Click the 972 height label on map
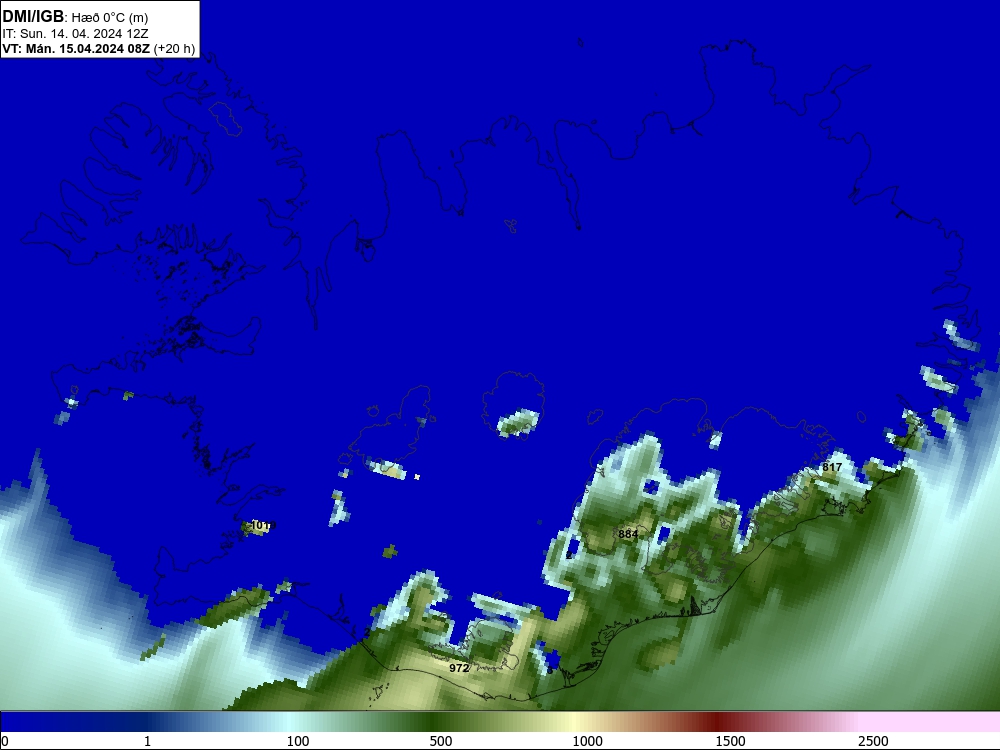Image resolution: width=1000 pixels, height=750 pixels. [459, 668]
